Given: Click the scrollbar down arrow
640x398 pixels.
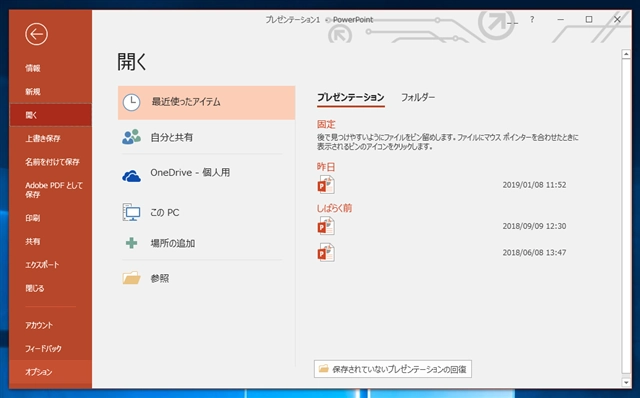Looking at the screenshot, I should [x=626, y=382].
